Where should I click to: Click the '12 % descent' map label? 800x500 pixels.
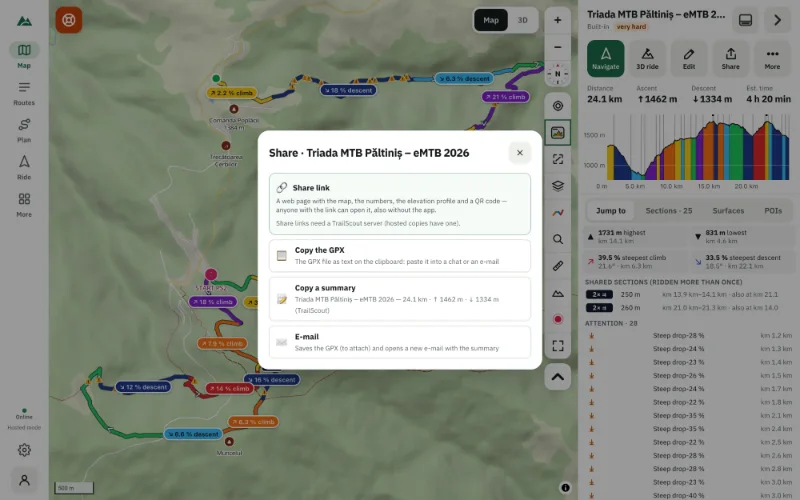click(x=143, y=387)
